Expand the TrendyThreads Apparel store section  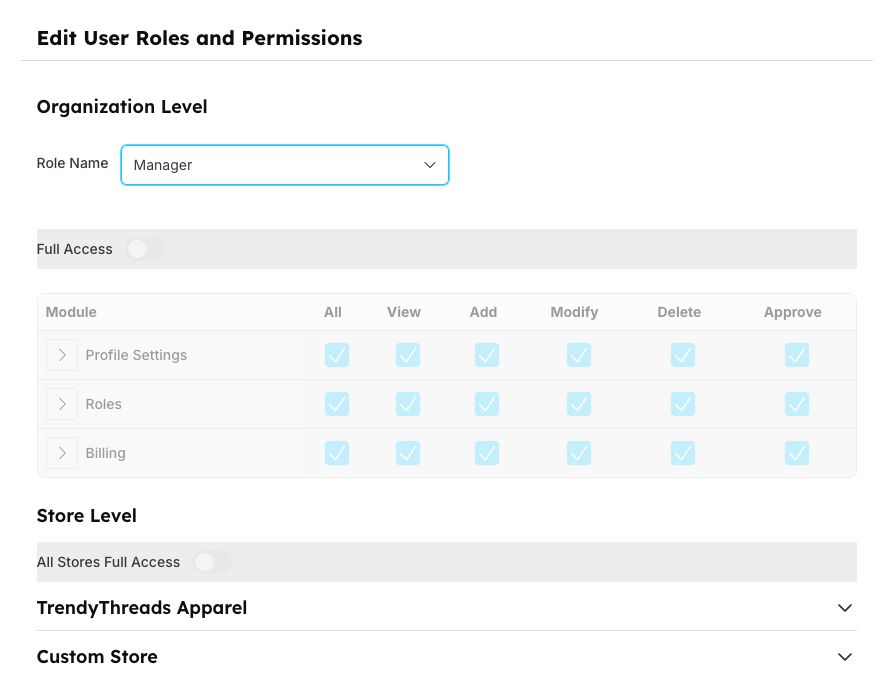point(845,608)
